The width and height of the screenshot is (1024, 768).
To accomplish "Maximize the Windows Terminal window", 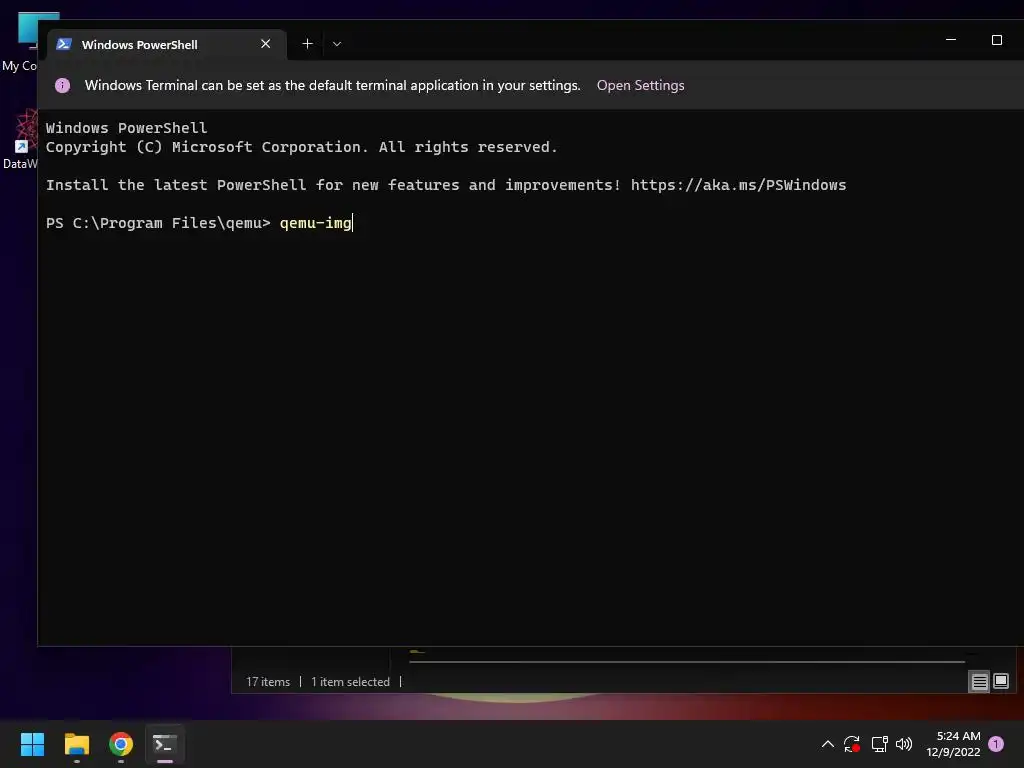I will [x=997, y=40].
